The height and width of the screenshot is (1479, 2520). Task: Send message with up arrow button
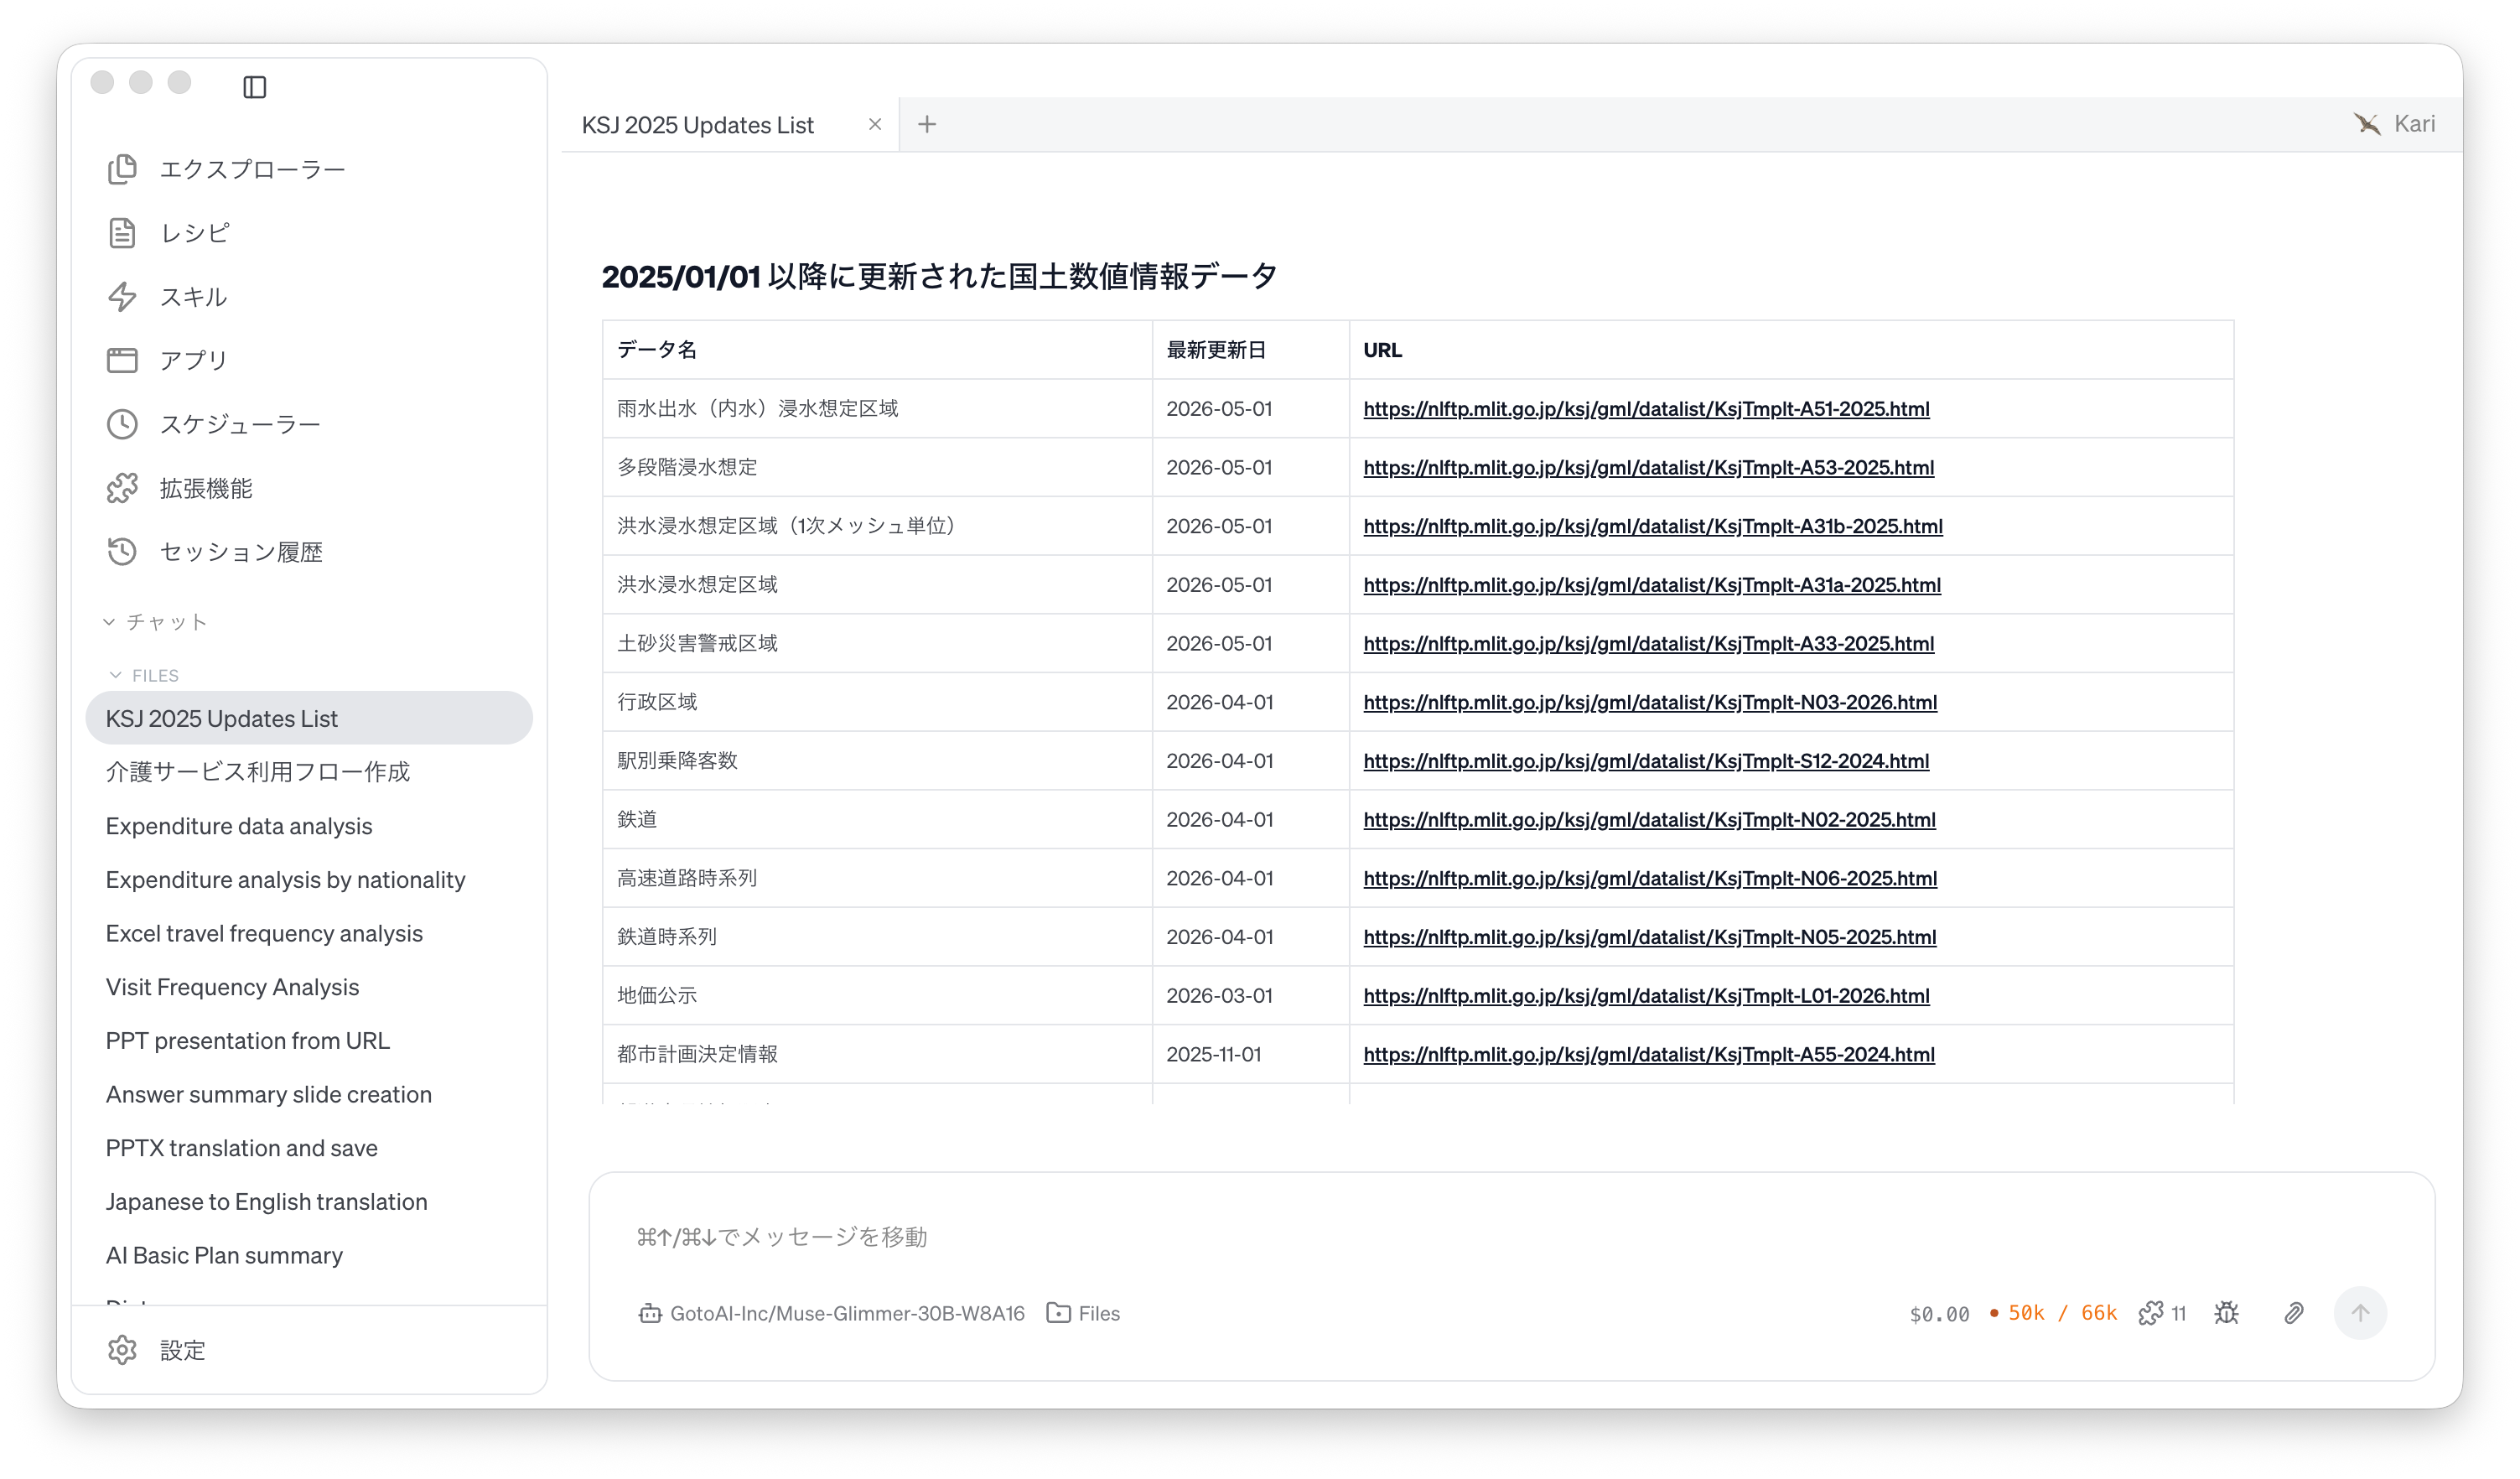coord(2360,1313)
